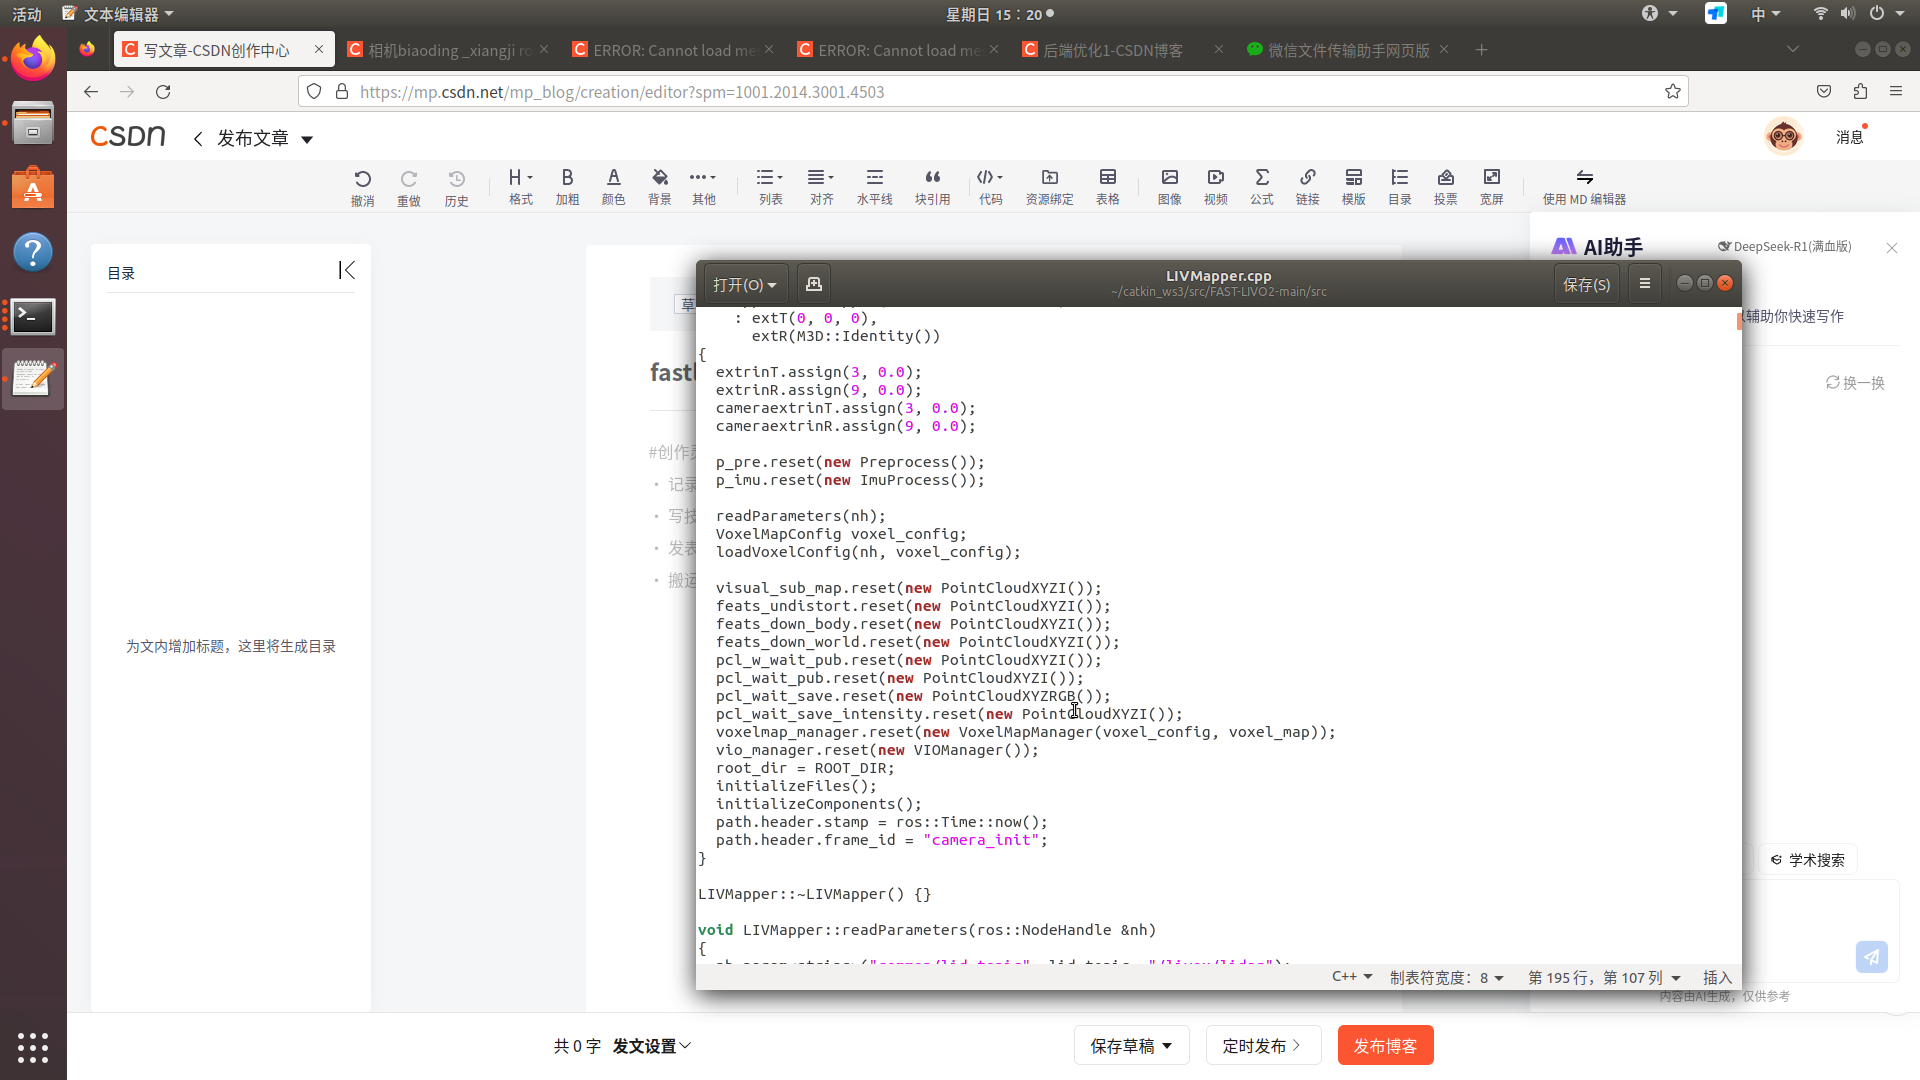Open the 制表符宽度 dropdown

pos(1446,977)
